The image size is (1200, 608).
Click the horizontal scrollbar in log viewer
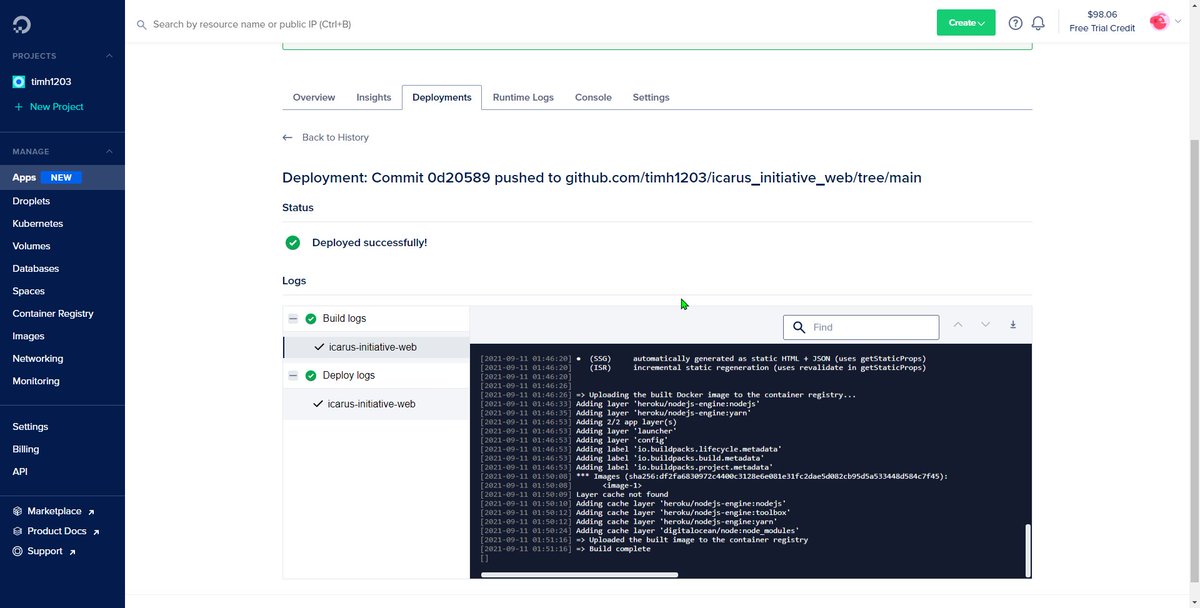pos(580,574)
